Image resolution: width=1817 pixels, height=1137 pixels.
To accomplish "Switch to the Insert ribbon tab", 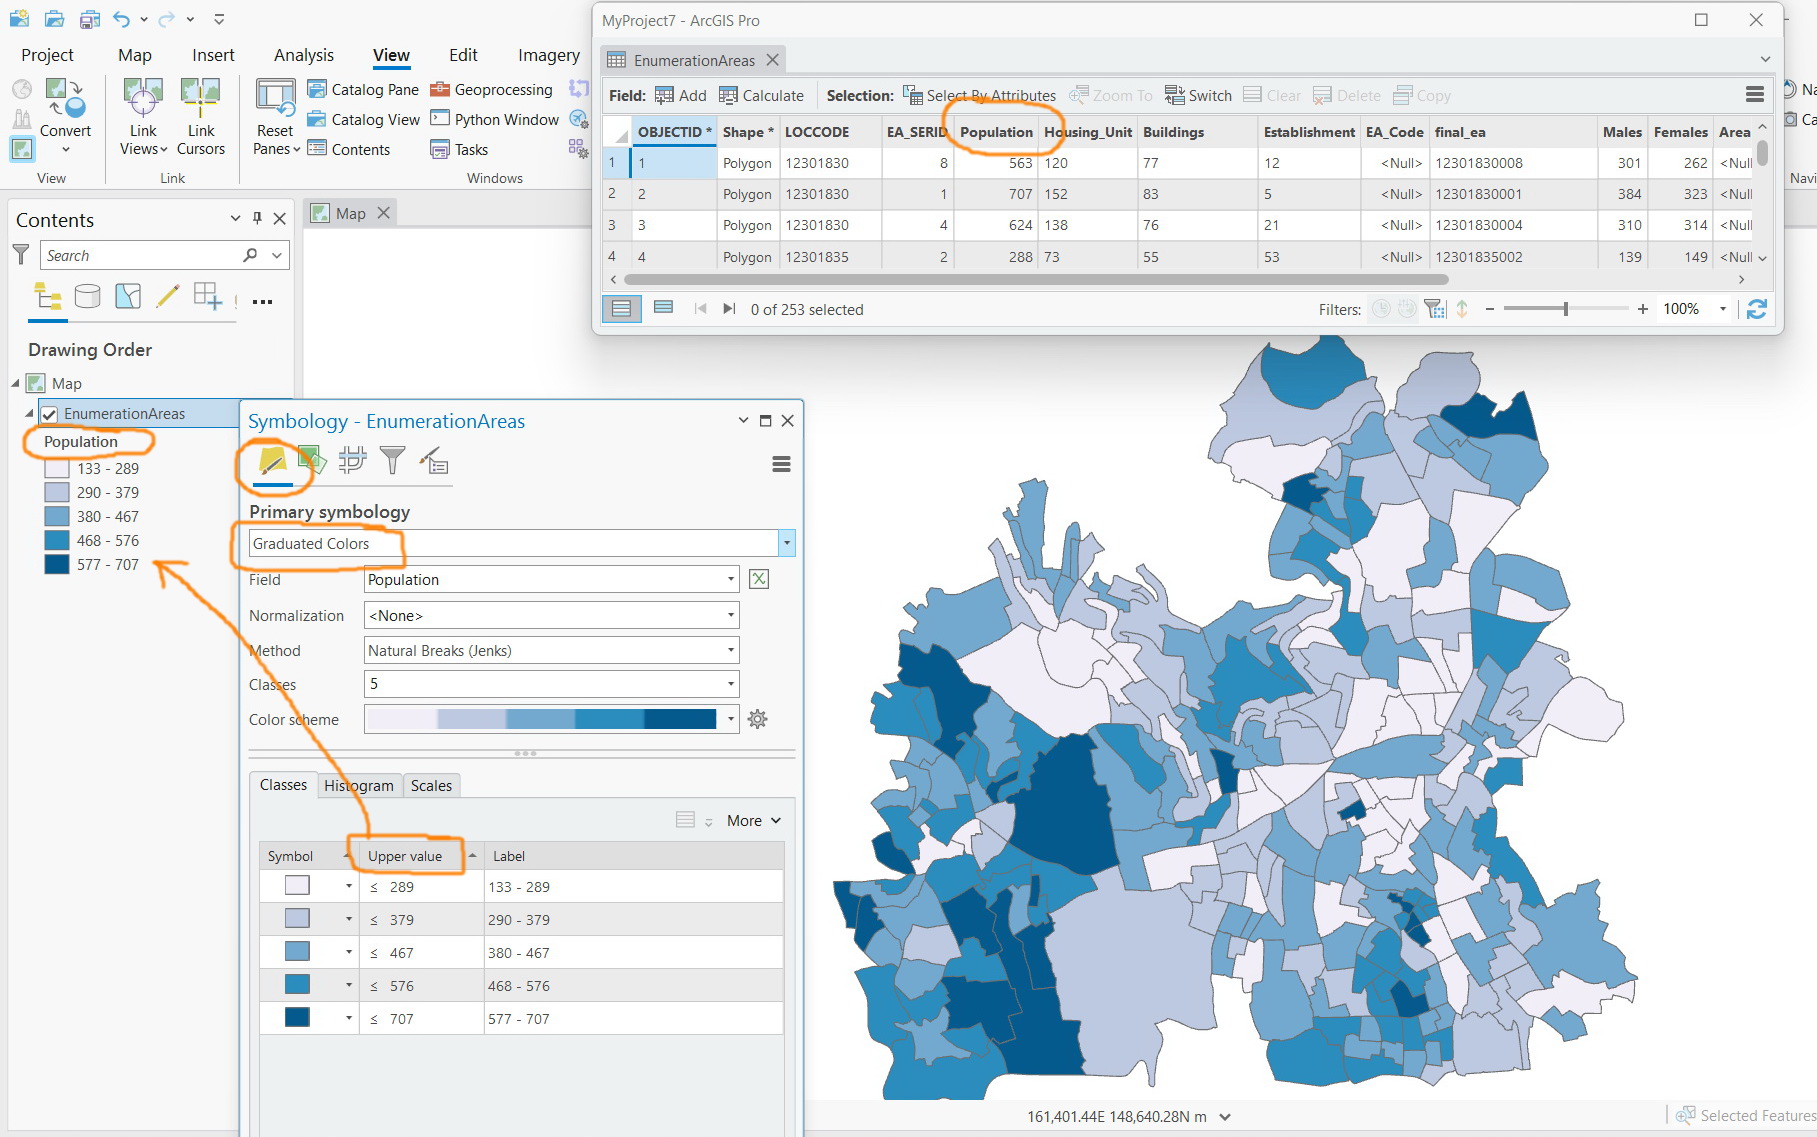I will tap(213, 55).
